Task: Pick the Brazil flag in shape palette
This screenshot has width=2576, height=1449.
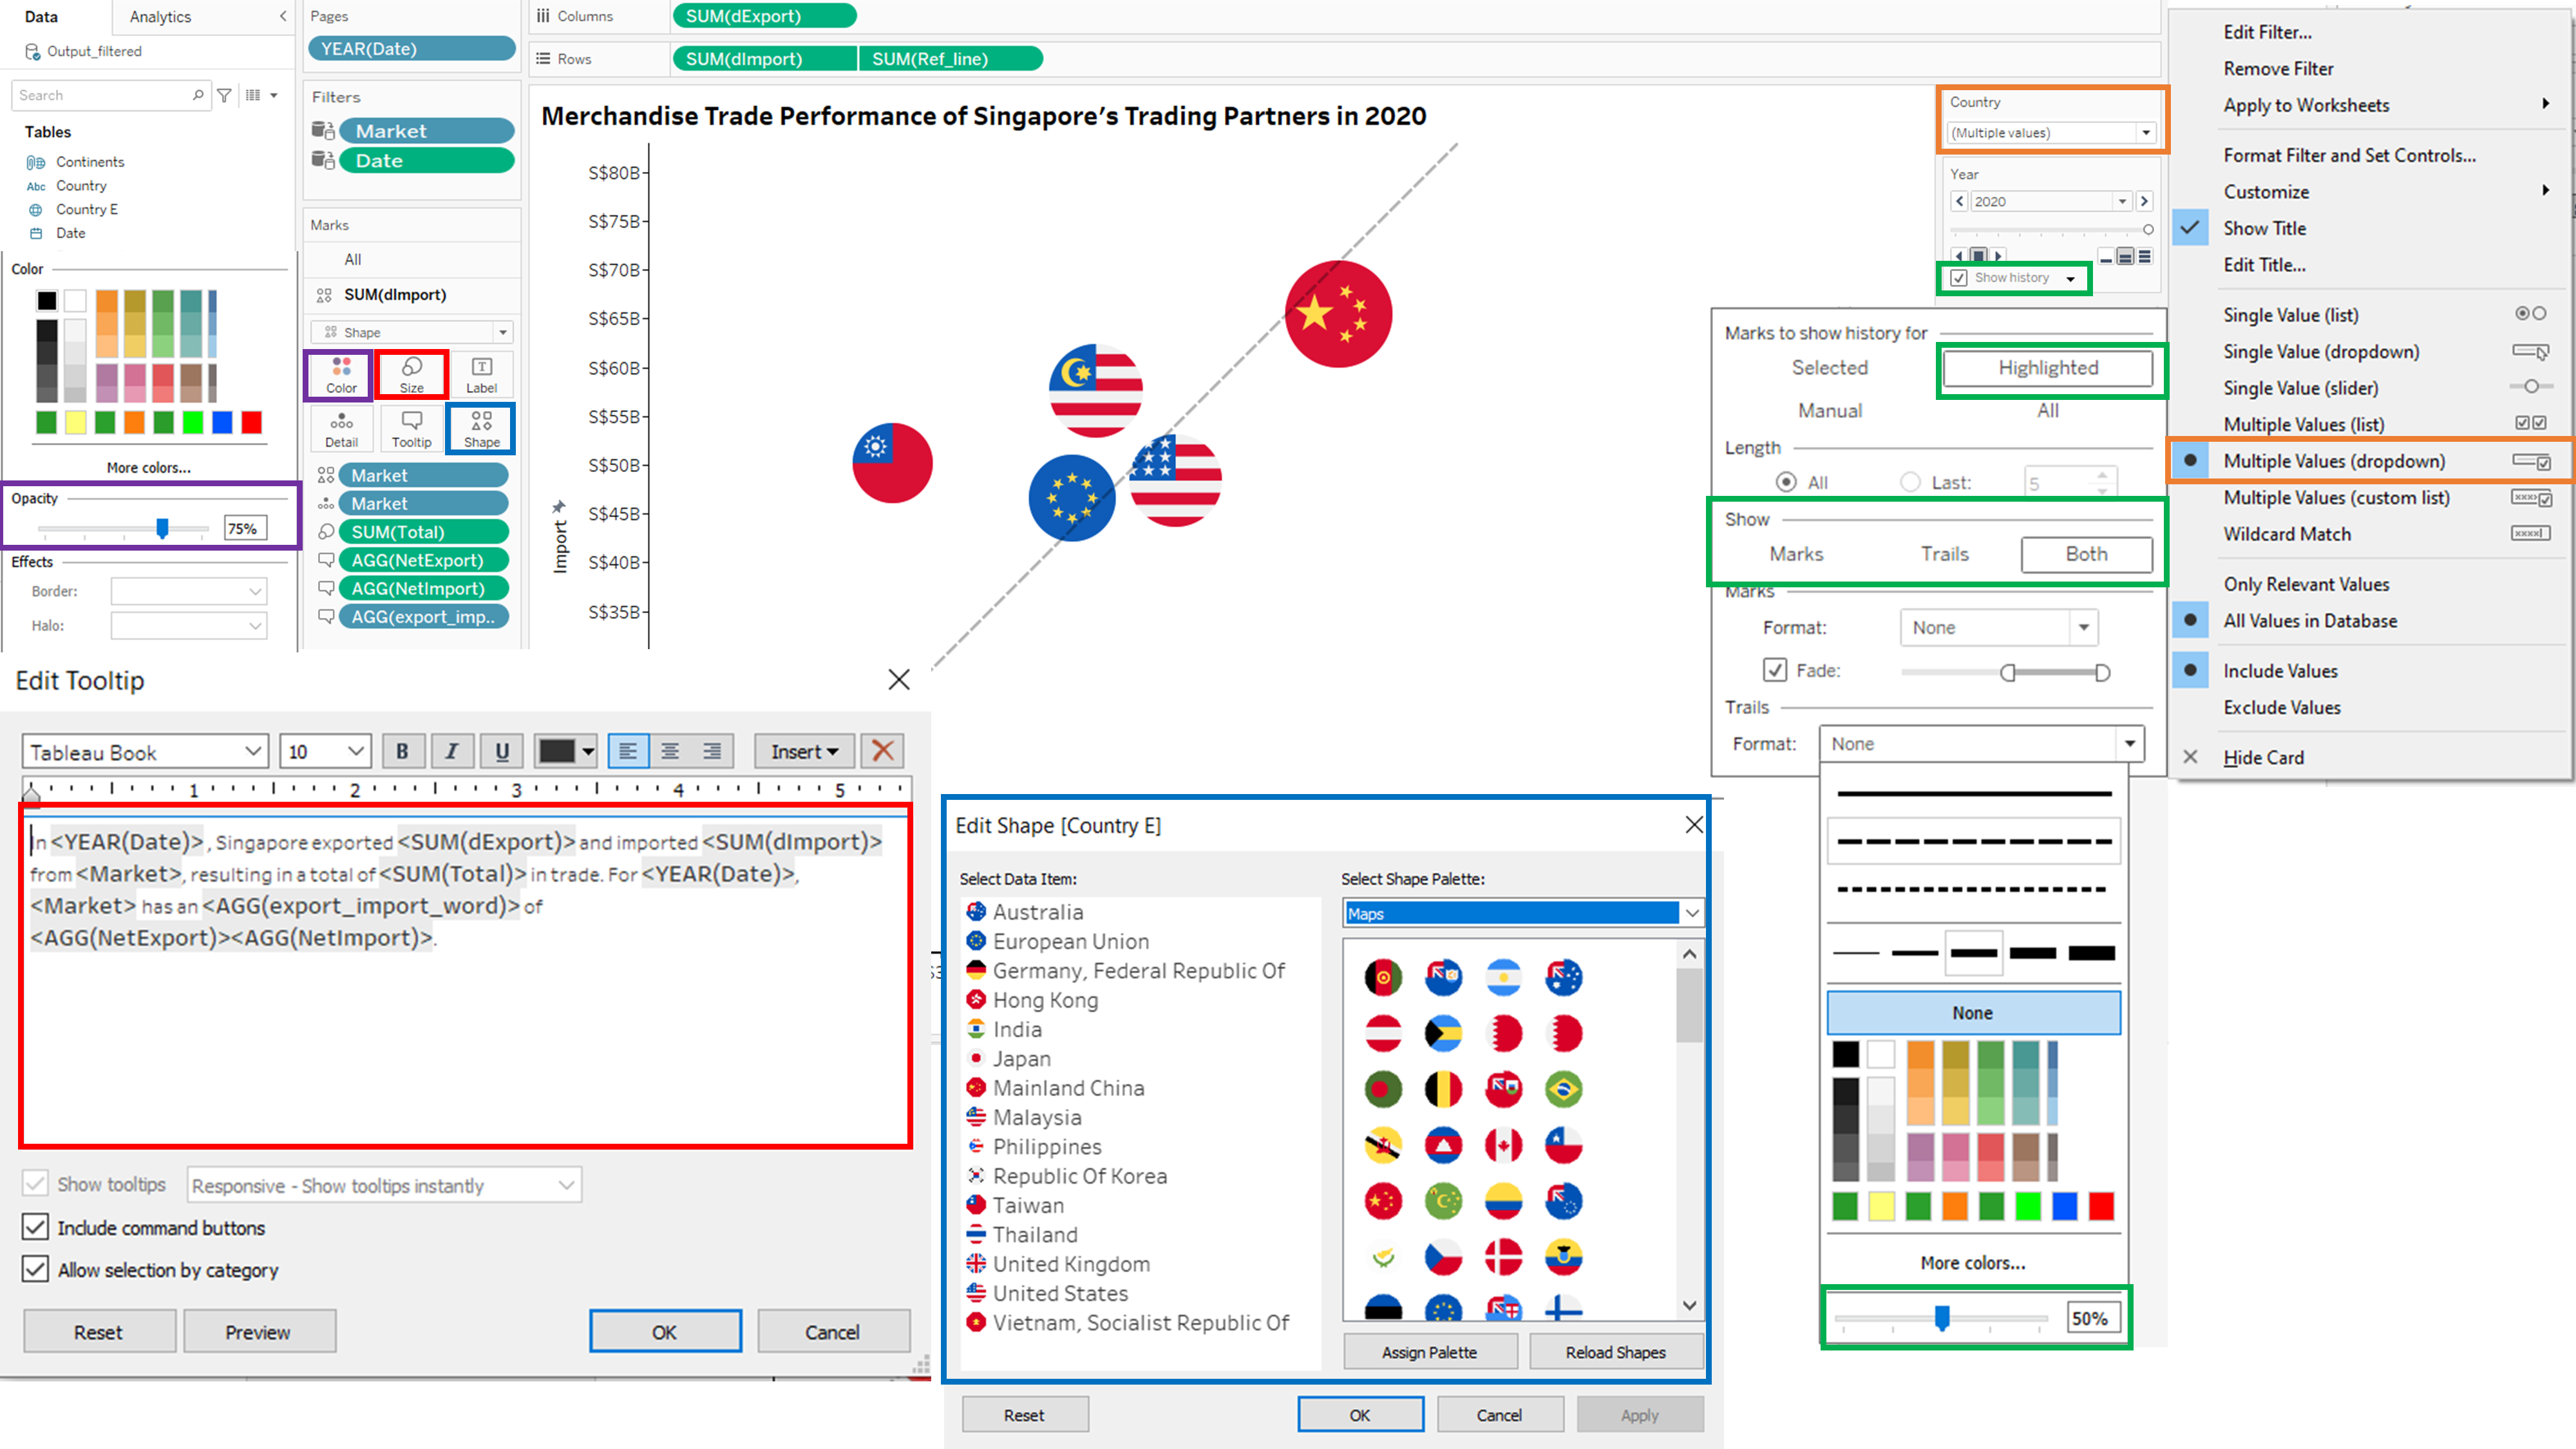Action: [x=1564, y=1089]
